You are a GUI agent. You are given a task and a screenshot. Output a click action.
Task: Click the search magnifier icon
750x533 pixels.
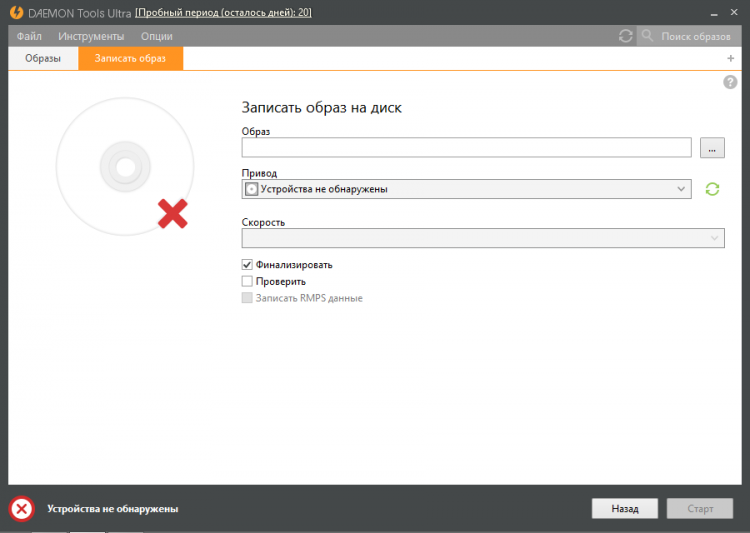[647, 35]
